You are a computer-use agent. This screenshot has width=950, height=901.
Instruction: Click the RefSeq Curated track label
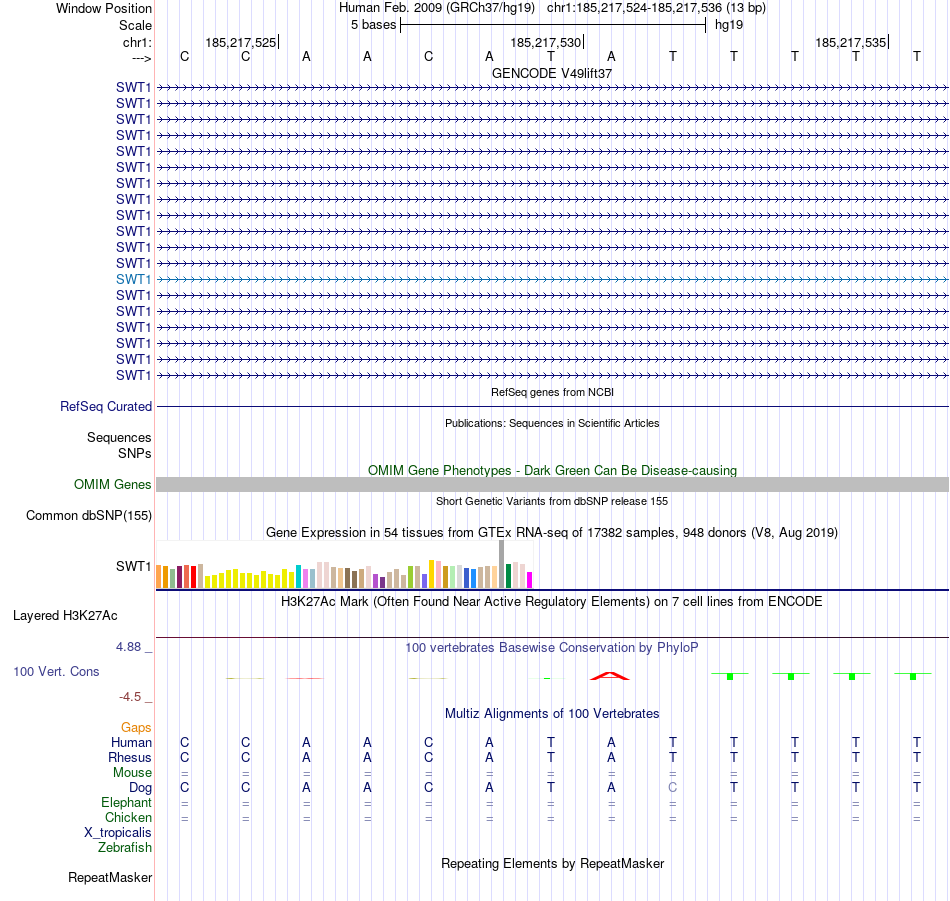pyautogui.click(x=105, y=407)
